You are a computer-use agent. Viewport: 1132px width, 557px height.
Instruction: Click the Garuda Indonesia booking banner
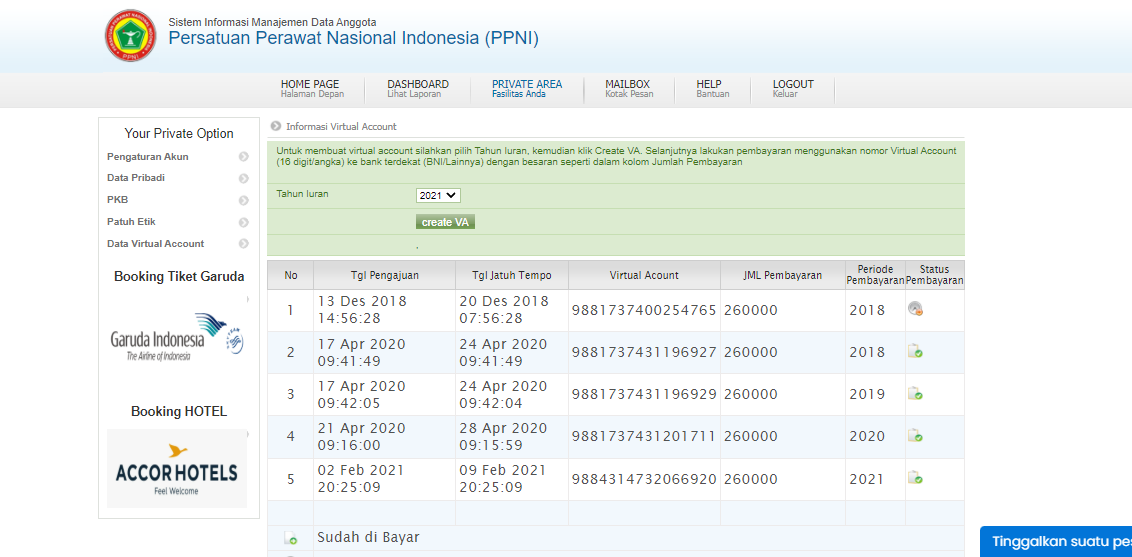pyautogui.click(x=177, y=336)
